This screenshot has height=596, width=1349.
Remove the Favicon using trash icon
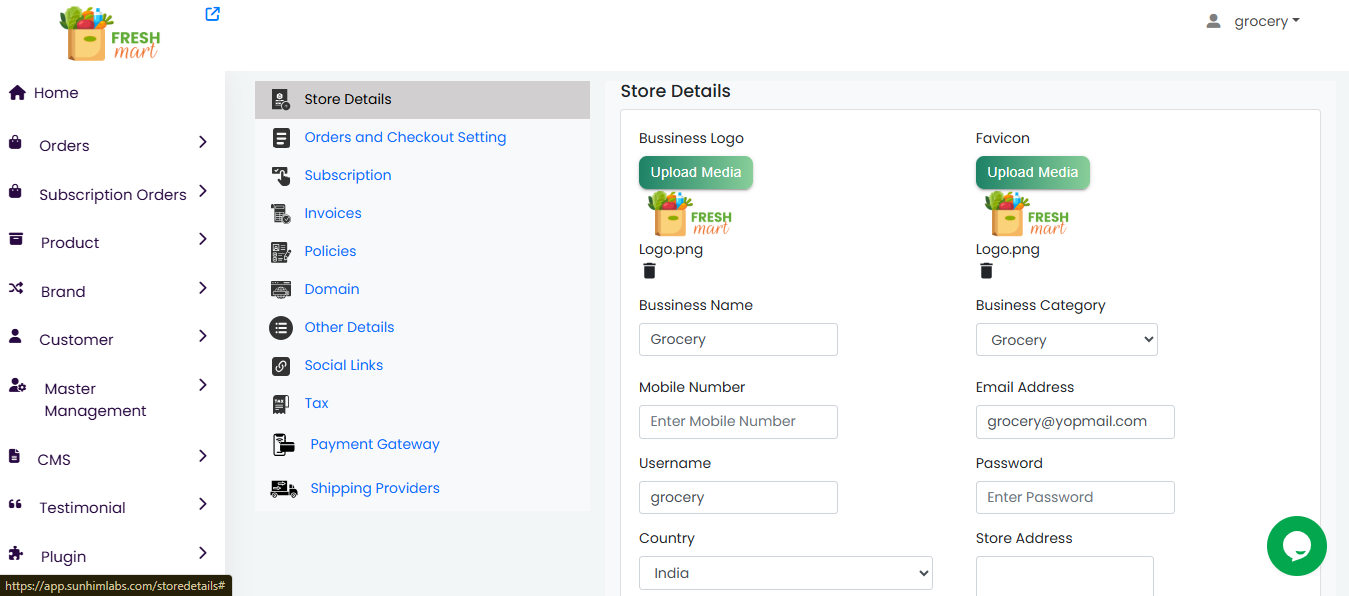coord(986,271)
